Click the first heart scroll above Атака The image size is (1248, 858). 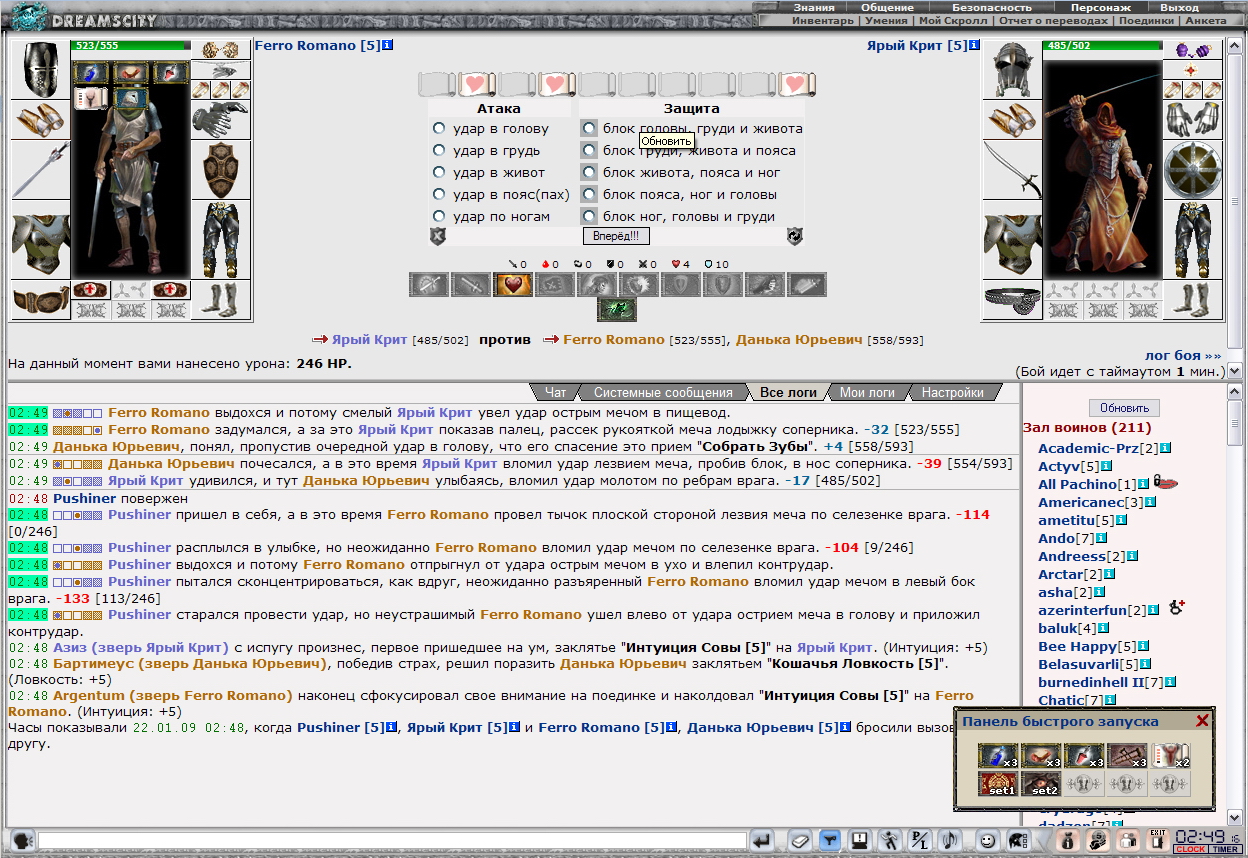click(x=477, y=83)
